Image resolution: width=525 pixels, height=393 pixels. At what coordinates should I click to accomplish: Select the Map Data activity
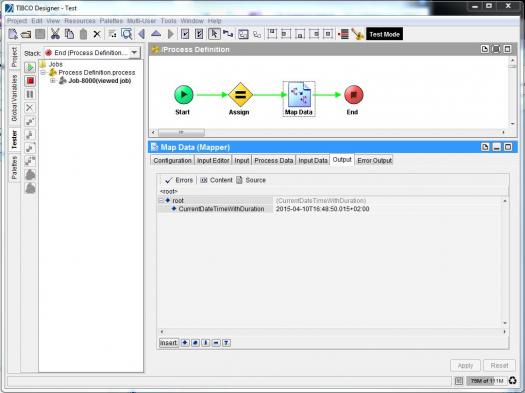[299, 99]
